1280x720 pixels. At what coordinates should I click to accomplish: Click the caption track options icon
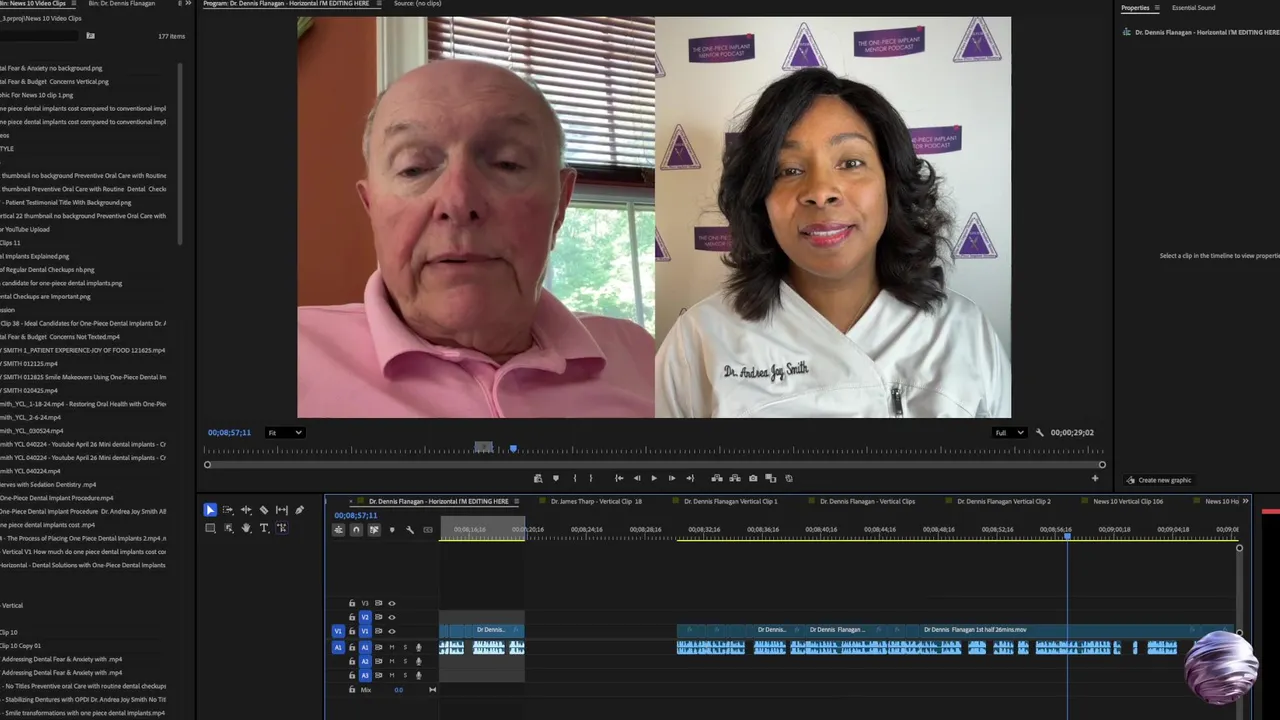(x=428, y=530)
